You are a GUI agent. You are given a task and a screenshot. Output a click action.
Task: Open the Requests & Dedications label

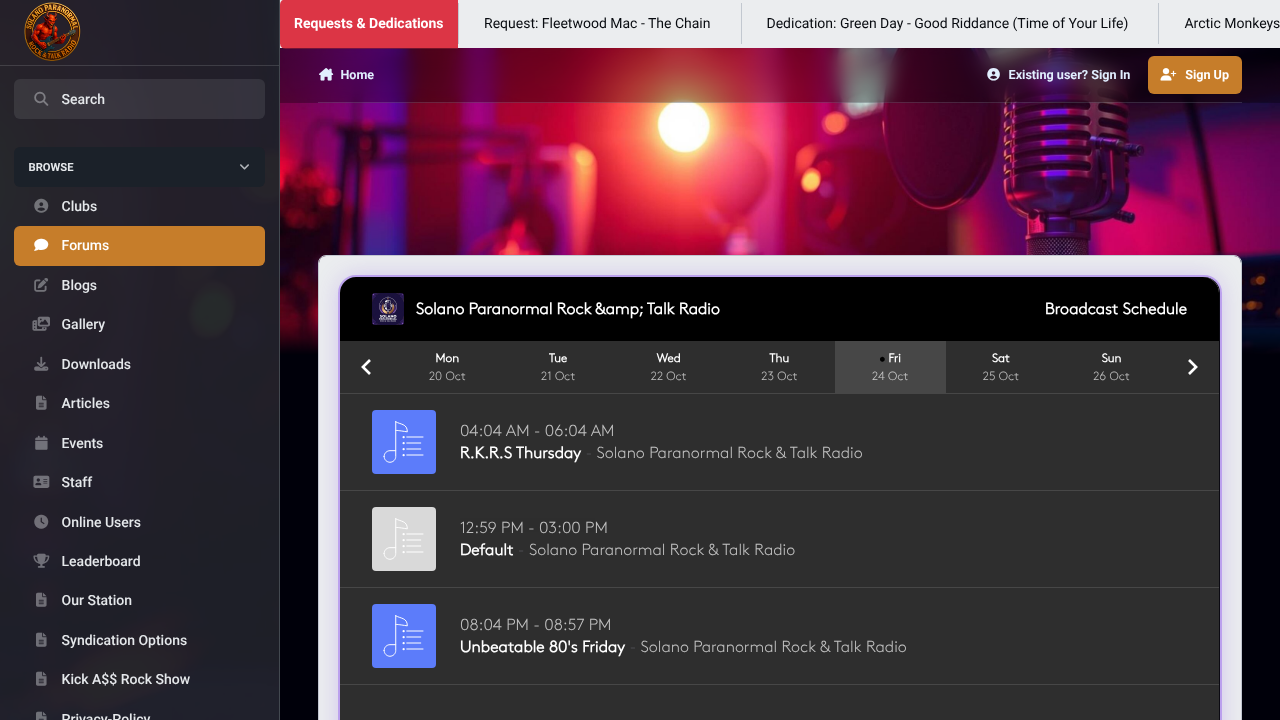click(369, 23)
